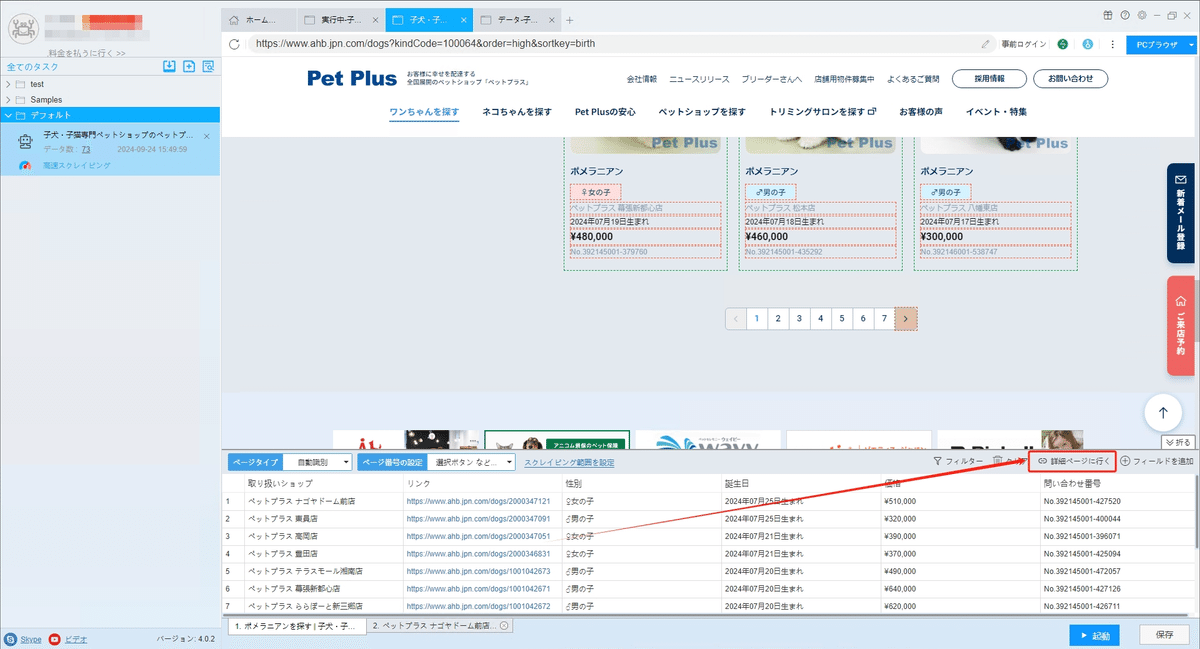Switch to the ホーム tab

(259, 20)
